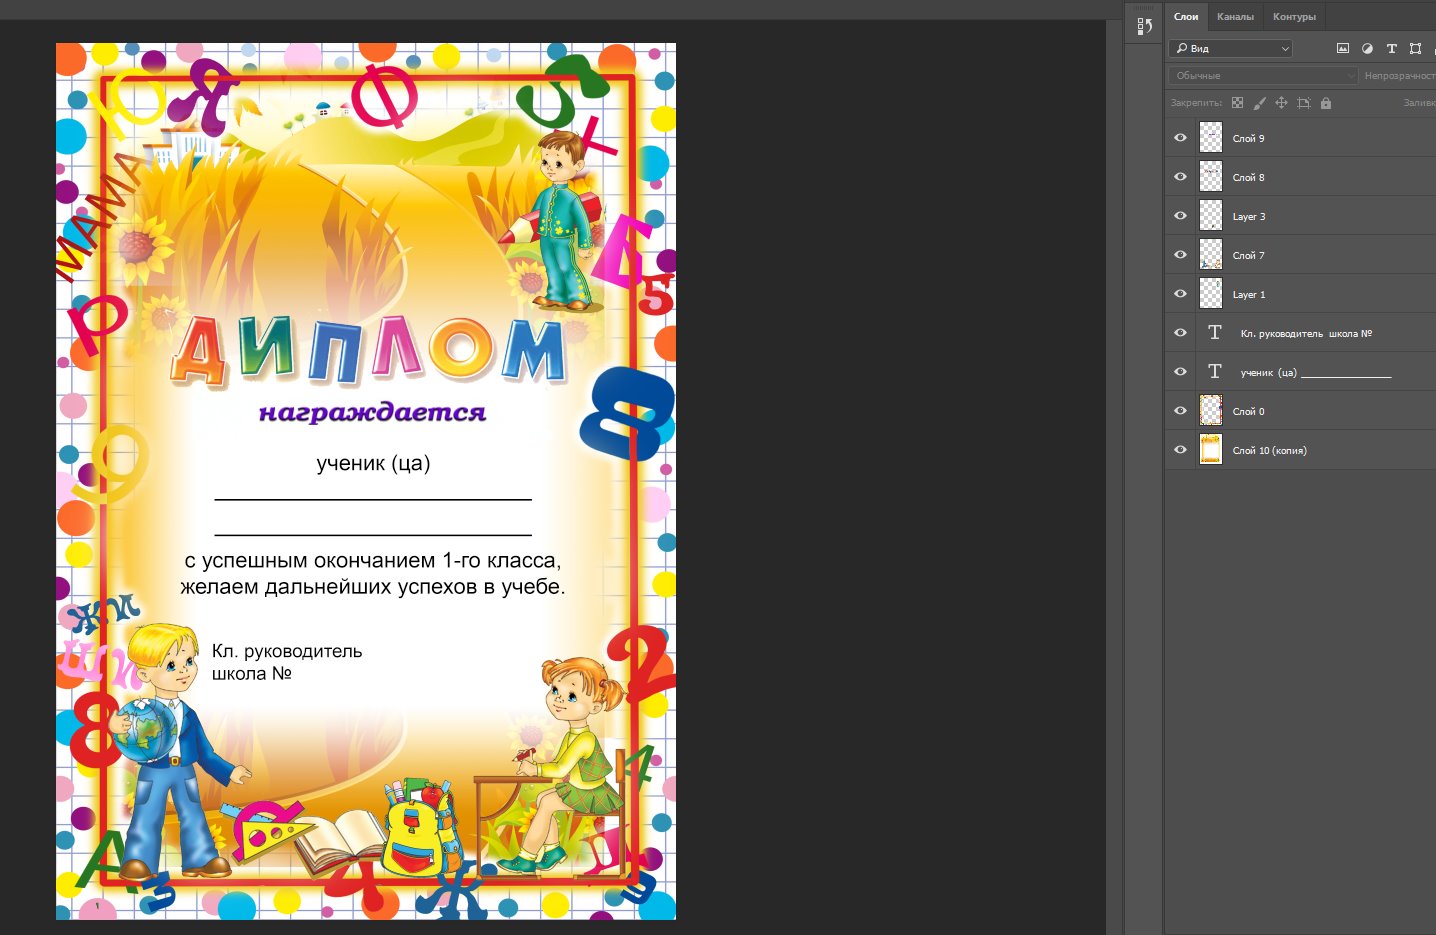Switch to the Контуры tab
Viewport: 1436px width, 935px height.
coord(1294,17)
